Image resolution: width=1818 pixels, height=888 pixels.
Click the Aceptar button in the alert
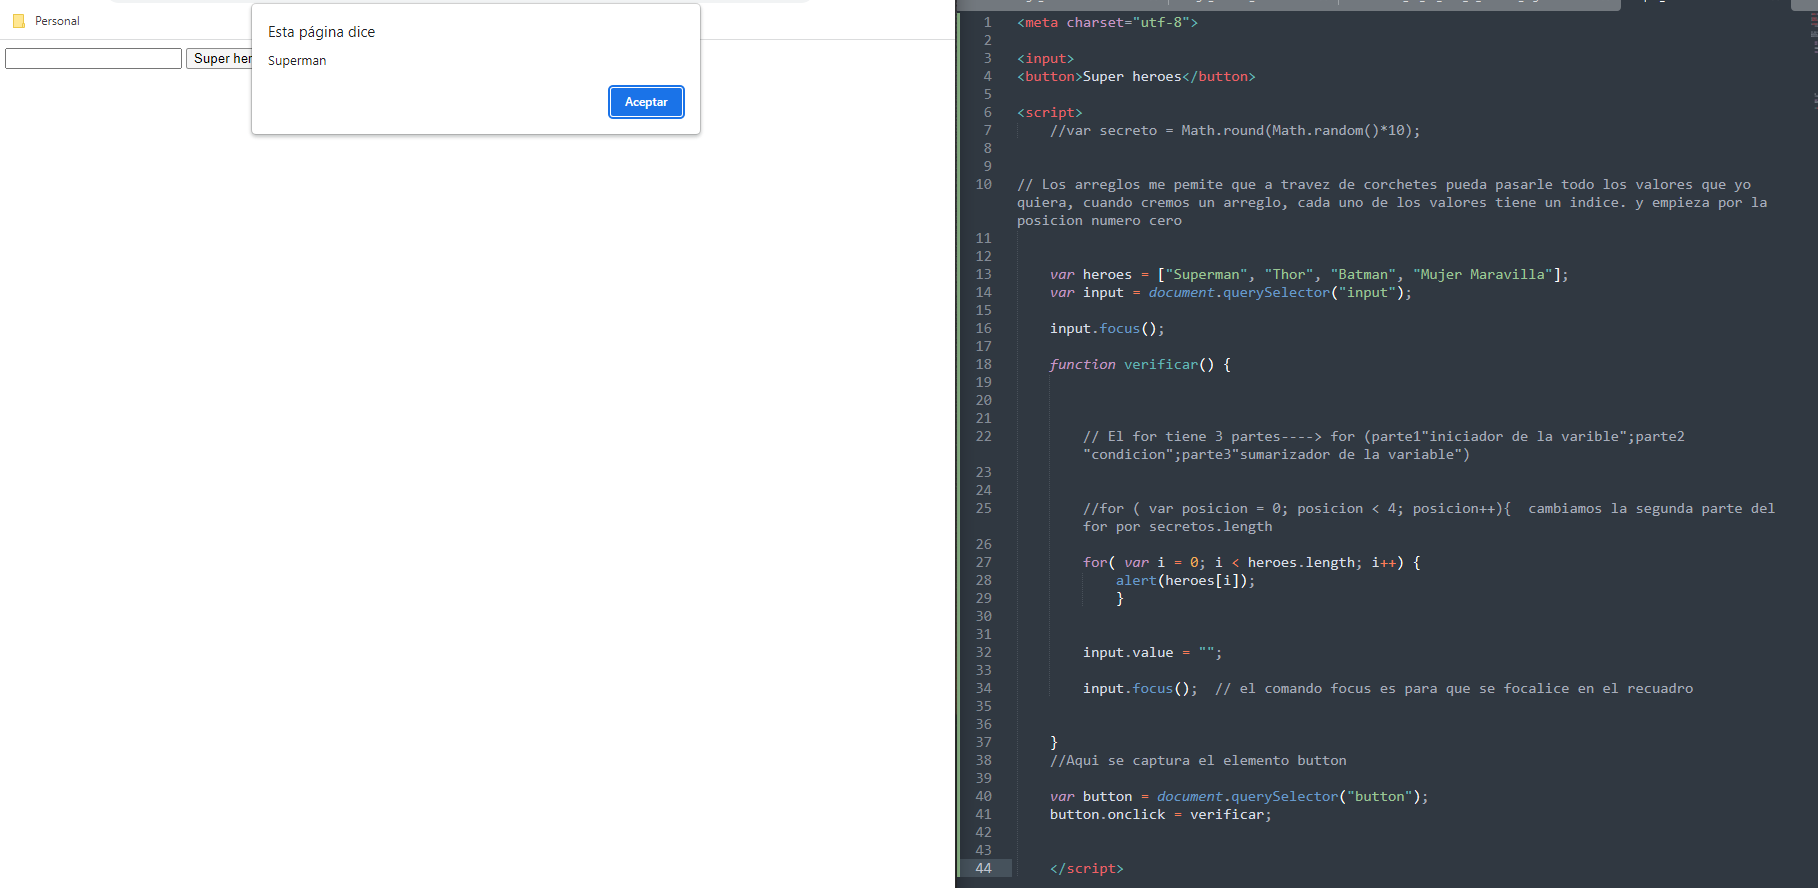click(x=646, y=102)
